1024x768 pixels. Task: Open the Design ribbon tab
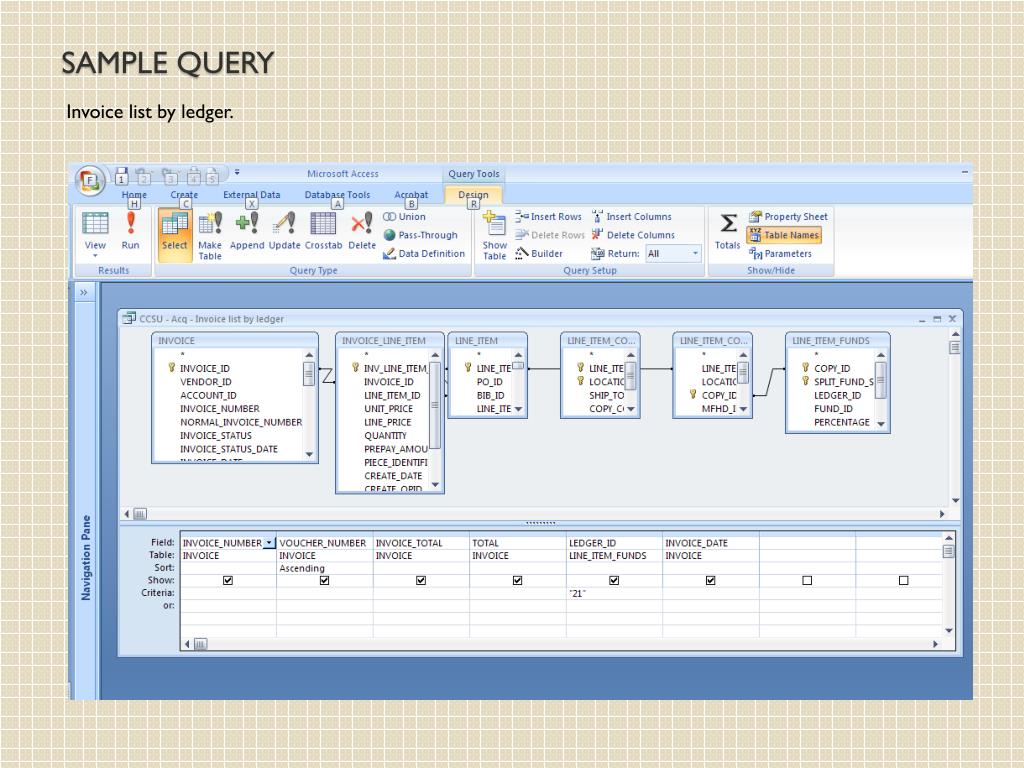pos(473,195)
